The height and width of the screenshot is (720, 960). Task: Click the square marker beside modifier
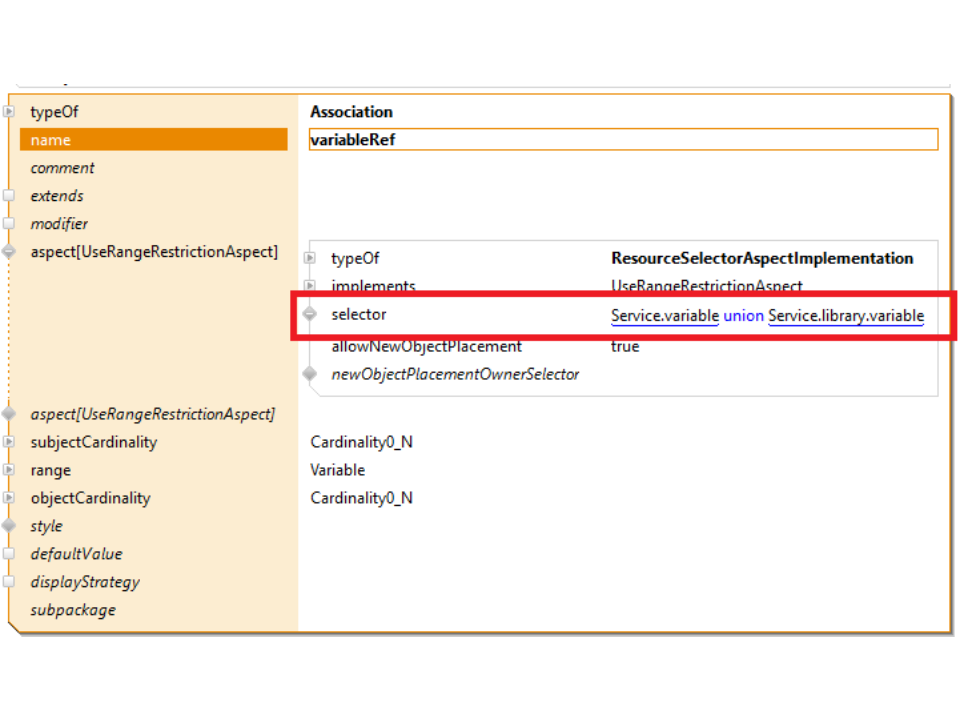[9, 224]
